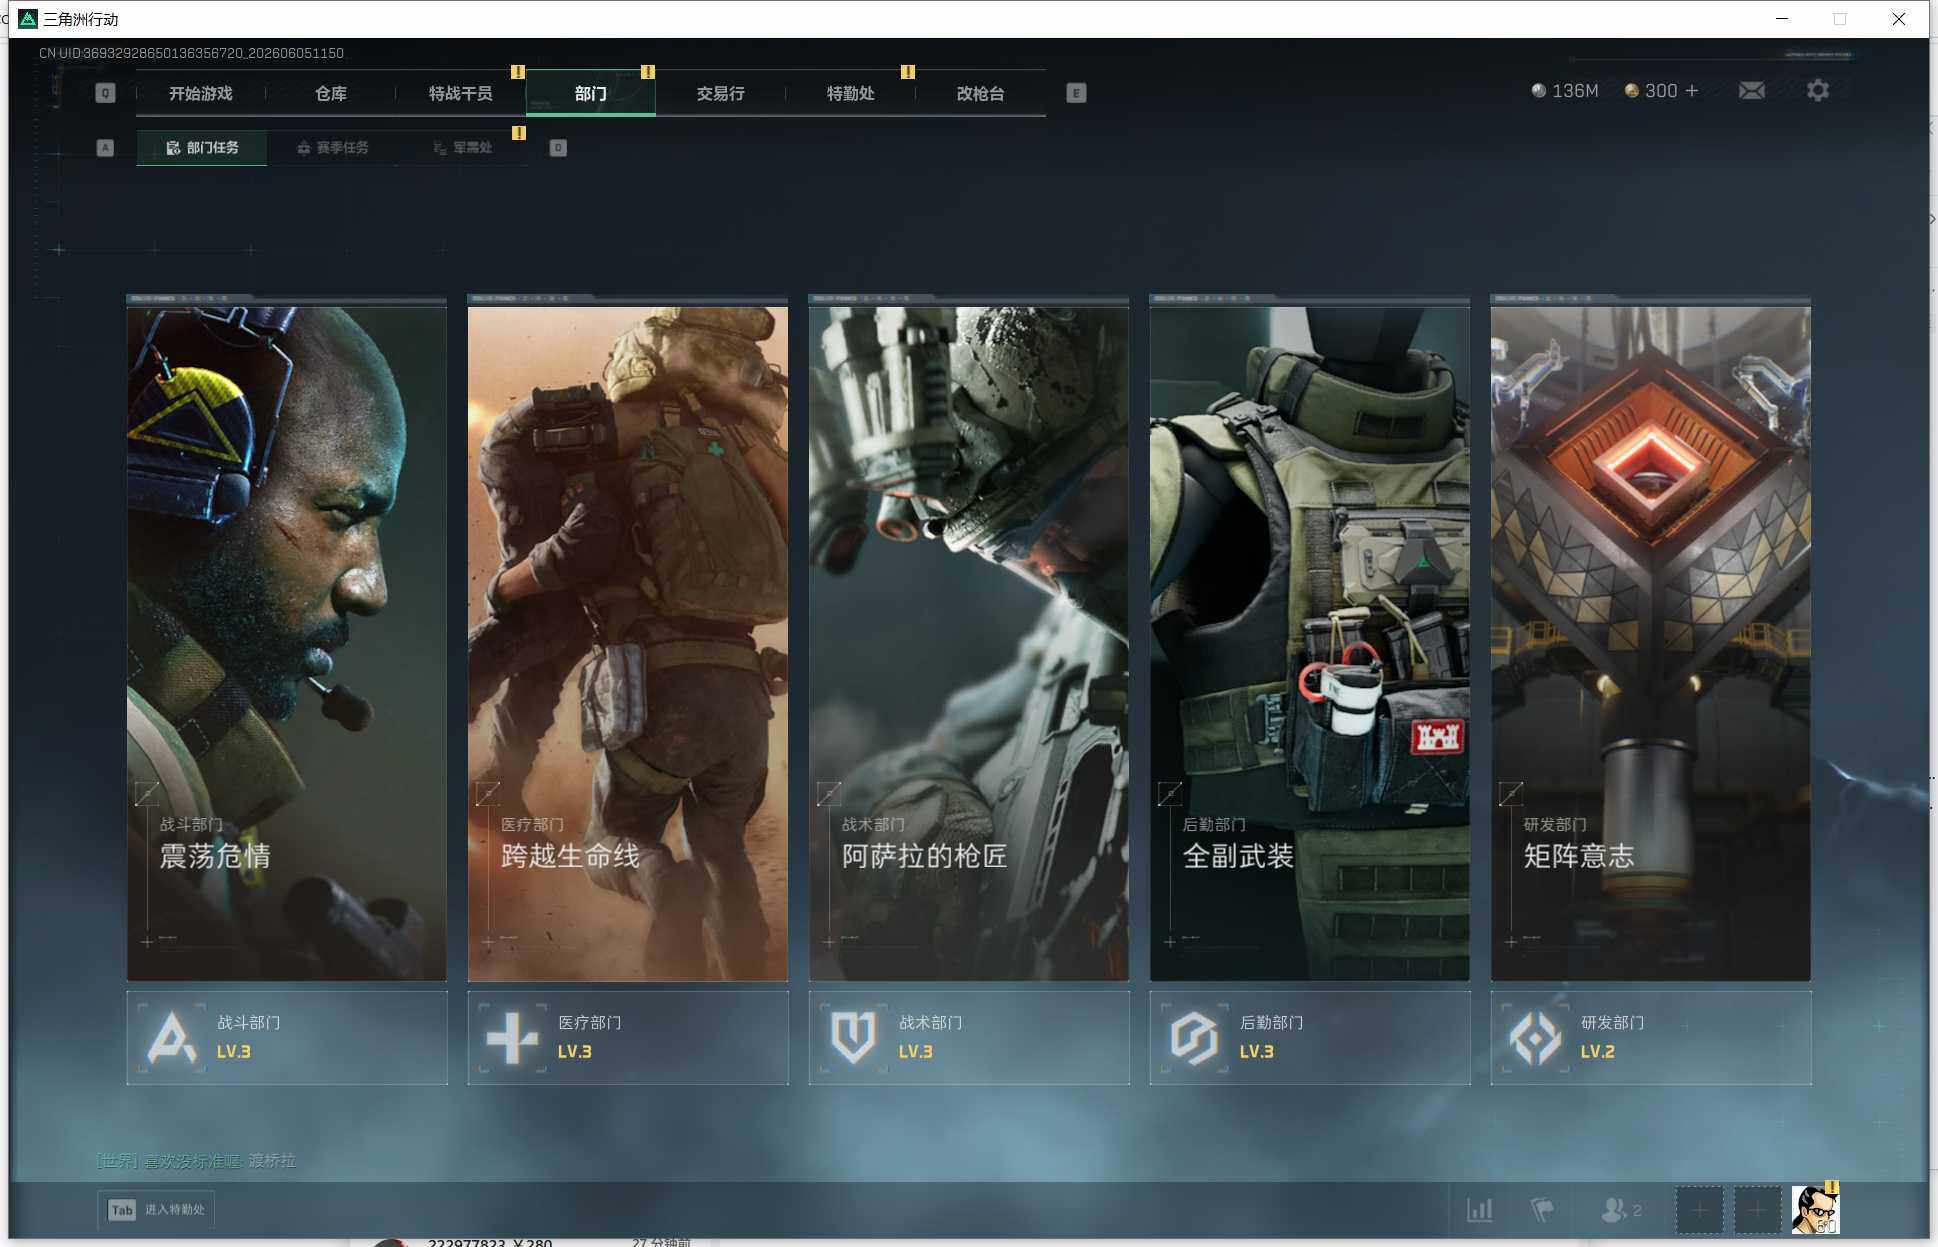Switch to the 仓库 tab
1938x1247 pixels.
tap(331, 93)
